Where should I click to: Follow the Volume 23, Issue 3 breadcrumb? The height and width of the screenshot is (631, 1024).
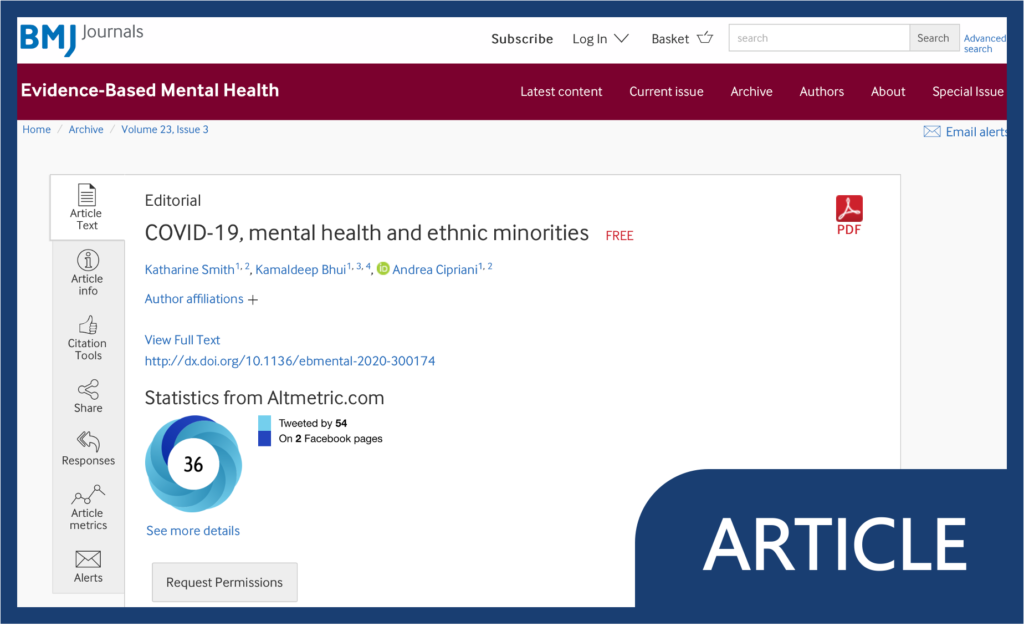[x=165, y=130]
